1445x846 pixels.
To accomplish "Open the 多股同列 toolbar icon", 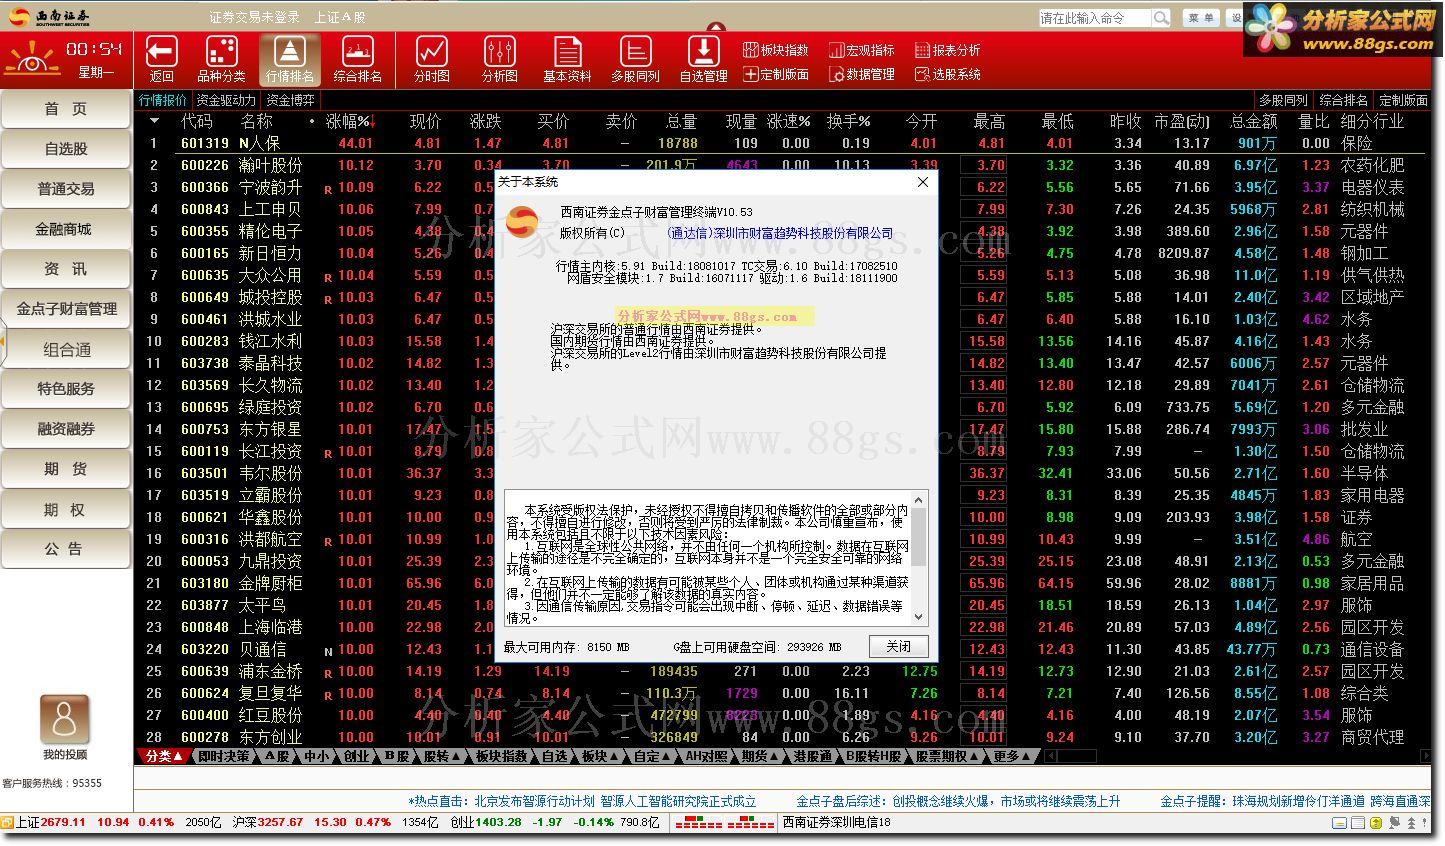I will click(x=635, y=59).
